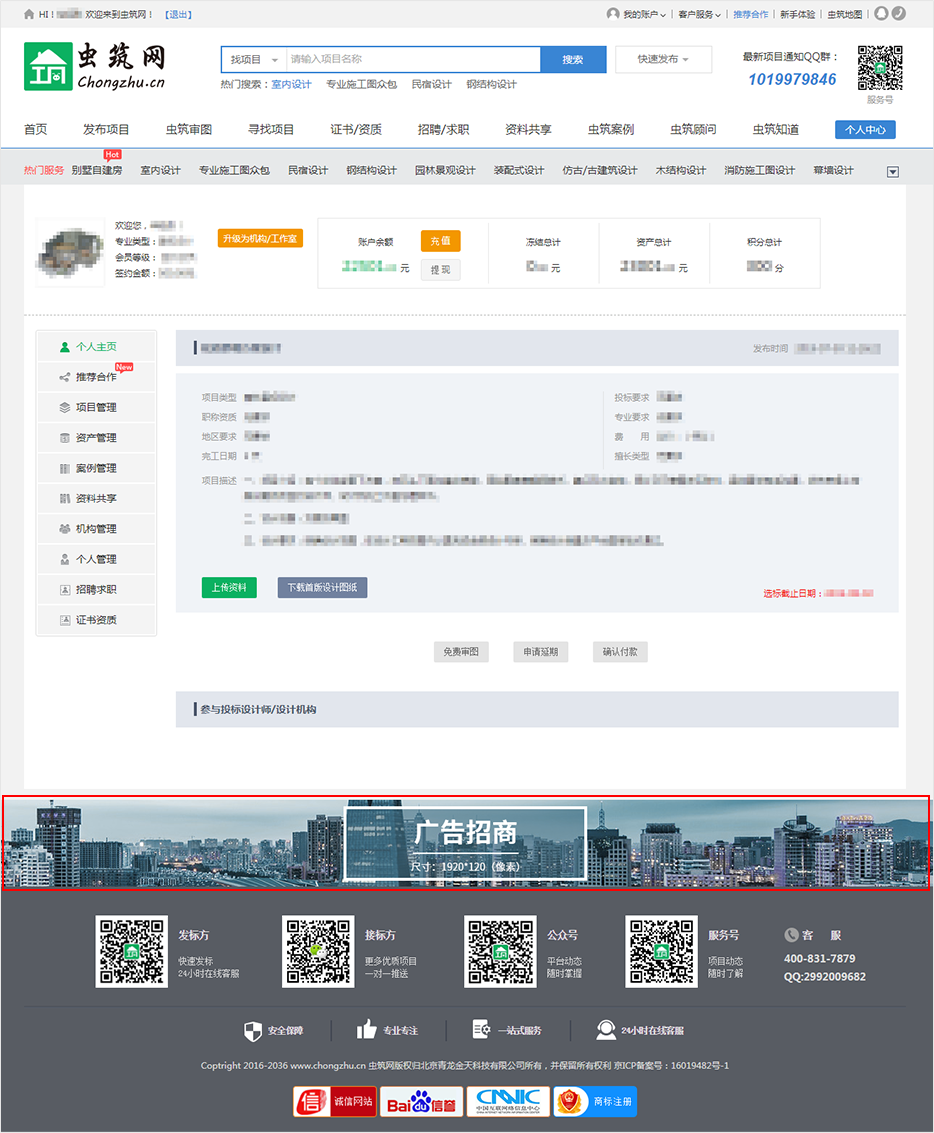Expand the hot services list arrow
The width and height of the screenshot is (934, 1133).
click(x=893, y=172)
